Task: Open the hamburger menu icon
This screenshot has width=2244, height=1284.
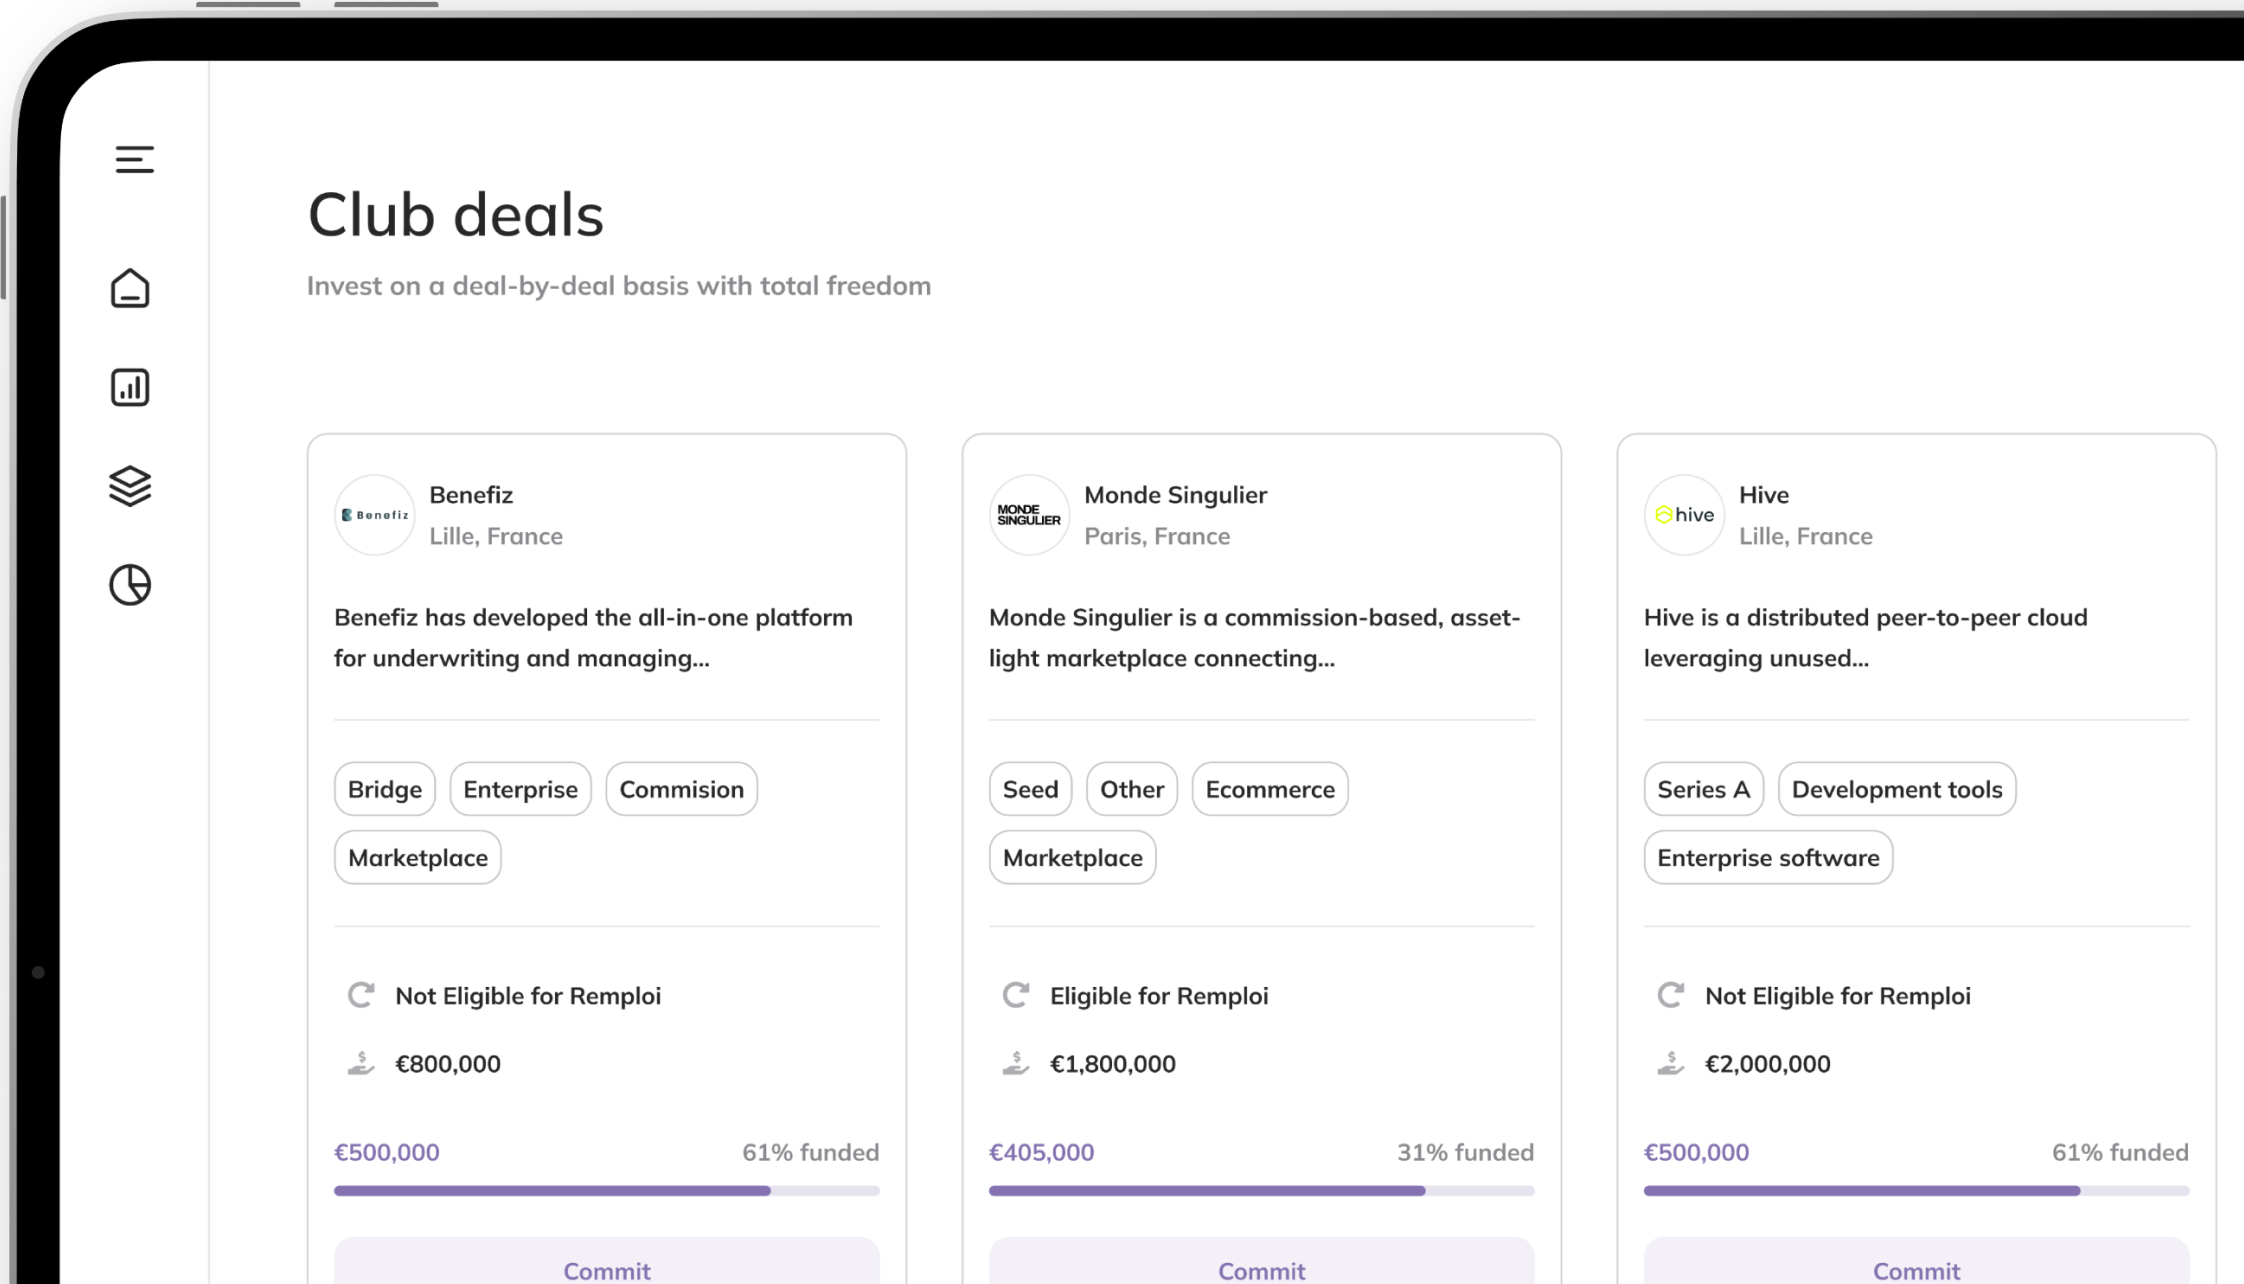Action: tap(134, 160)
